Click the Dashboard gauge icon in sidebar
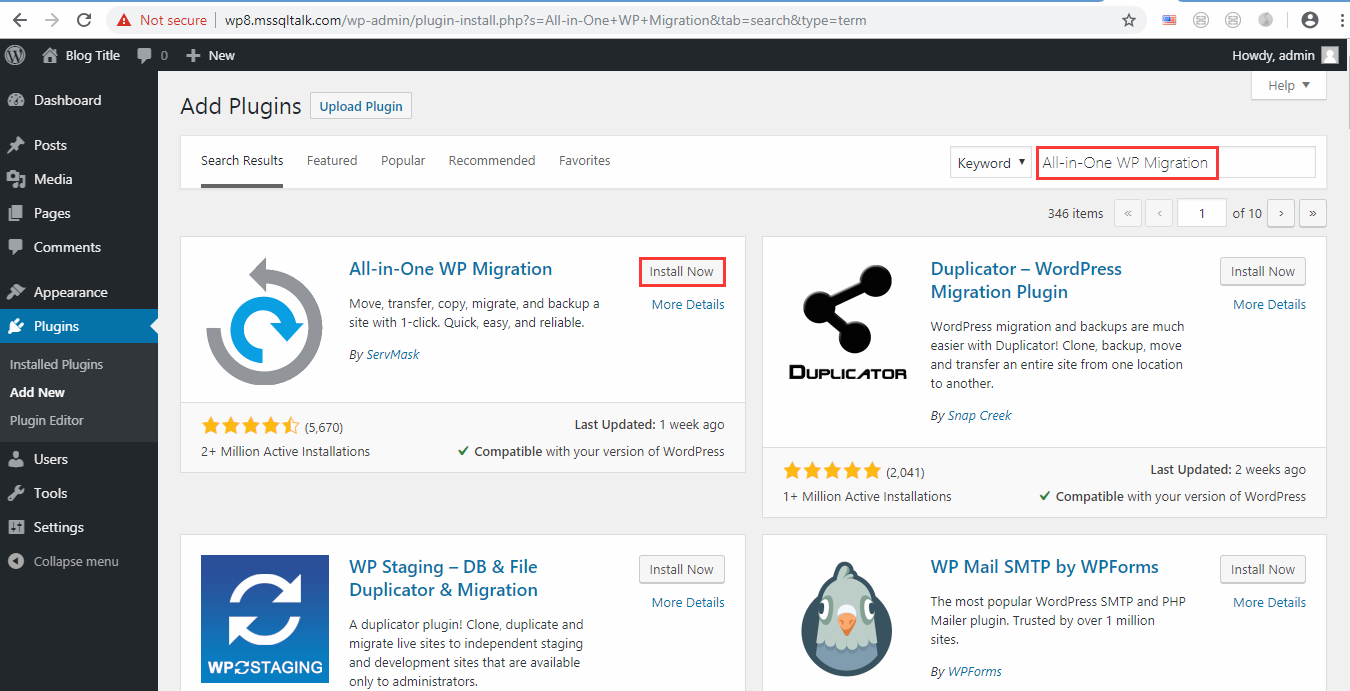The height and width of the screenshot is (691, 1350). 16,100
